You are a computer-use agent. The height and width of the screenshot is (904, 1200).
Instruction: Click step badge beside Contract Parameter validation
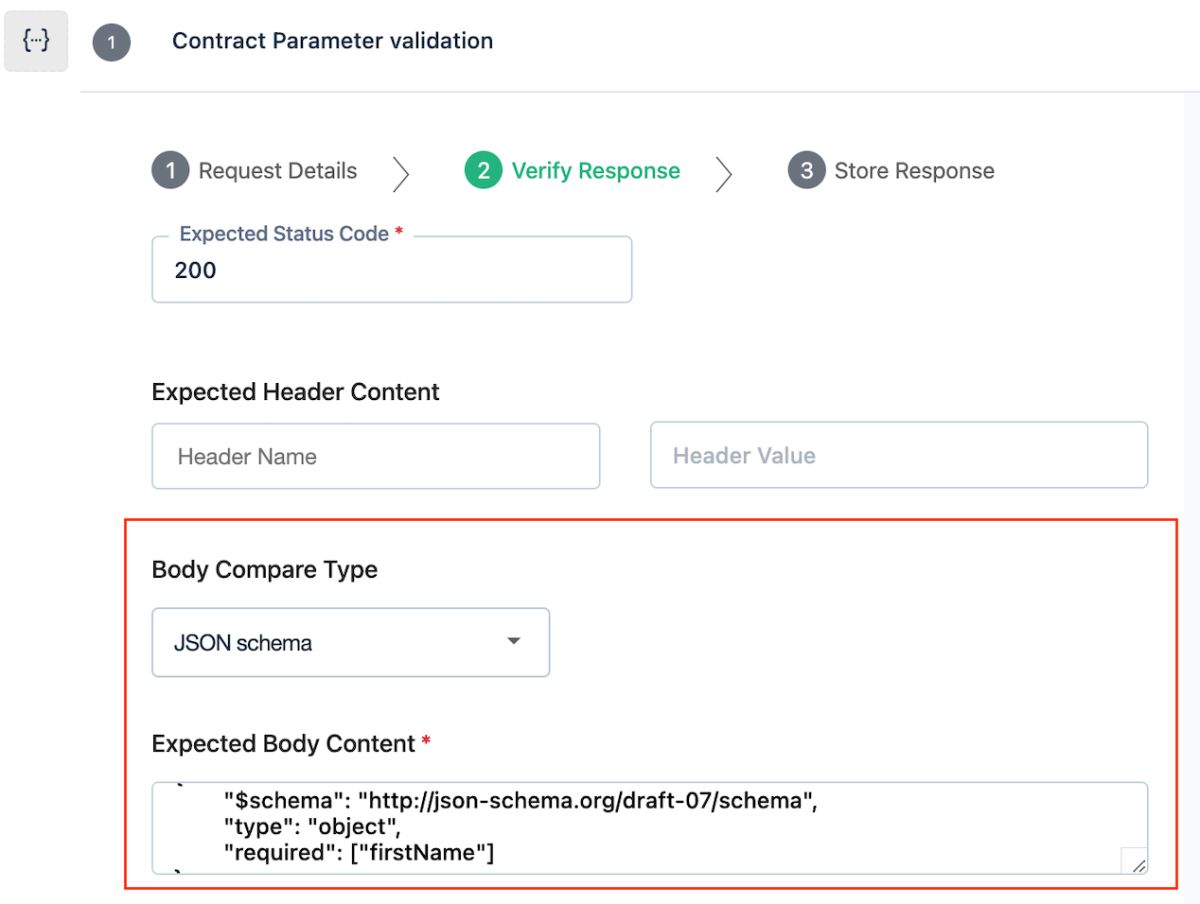[112, 43]
